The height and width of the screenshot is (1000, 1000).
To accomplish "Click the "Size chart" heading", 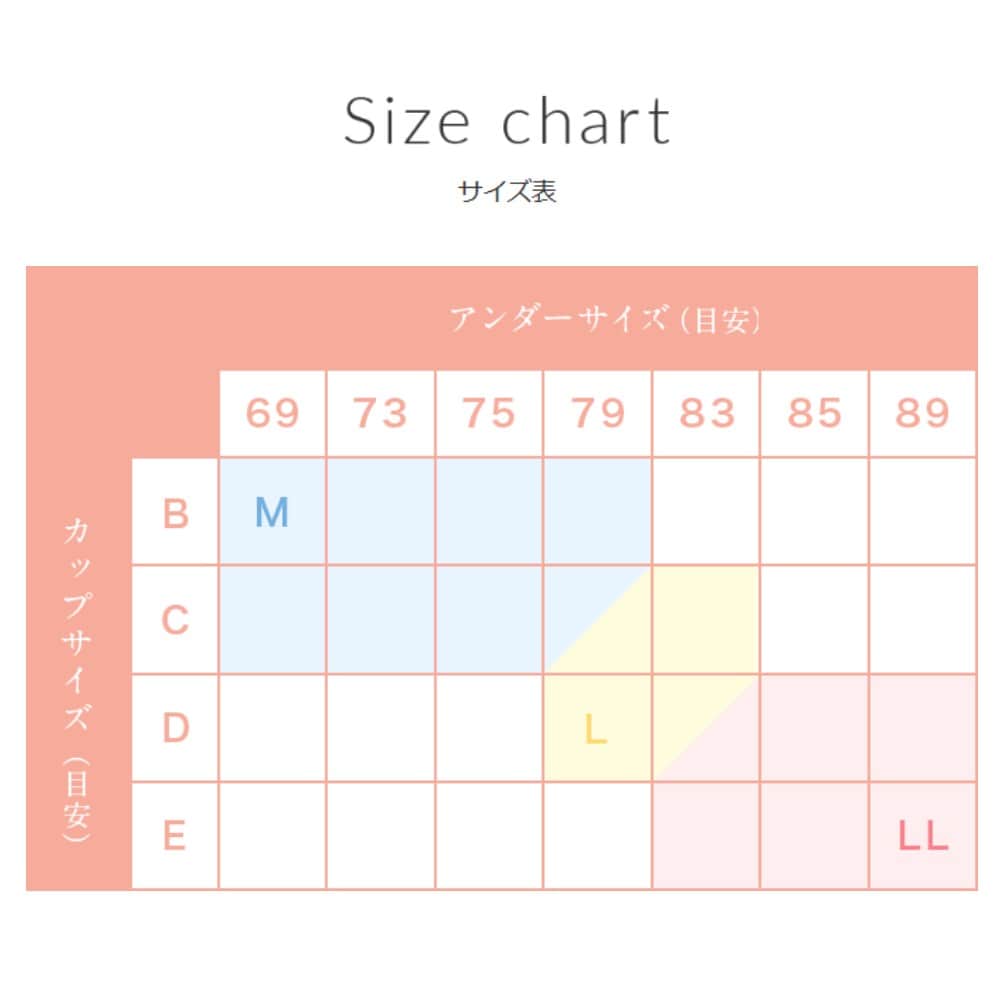I will tap(507, 122).
